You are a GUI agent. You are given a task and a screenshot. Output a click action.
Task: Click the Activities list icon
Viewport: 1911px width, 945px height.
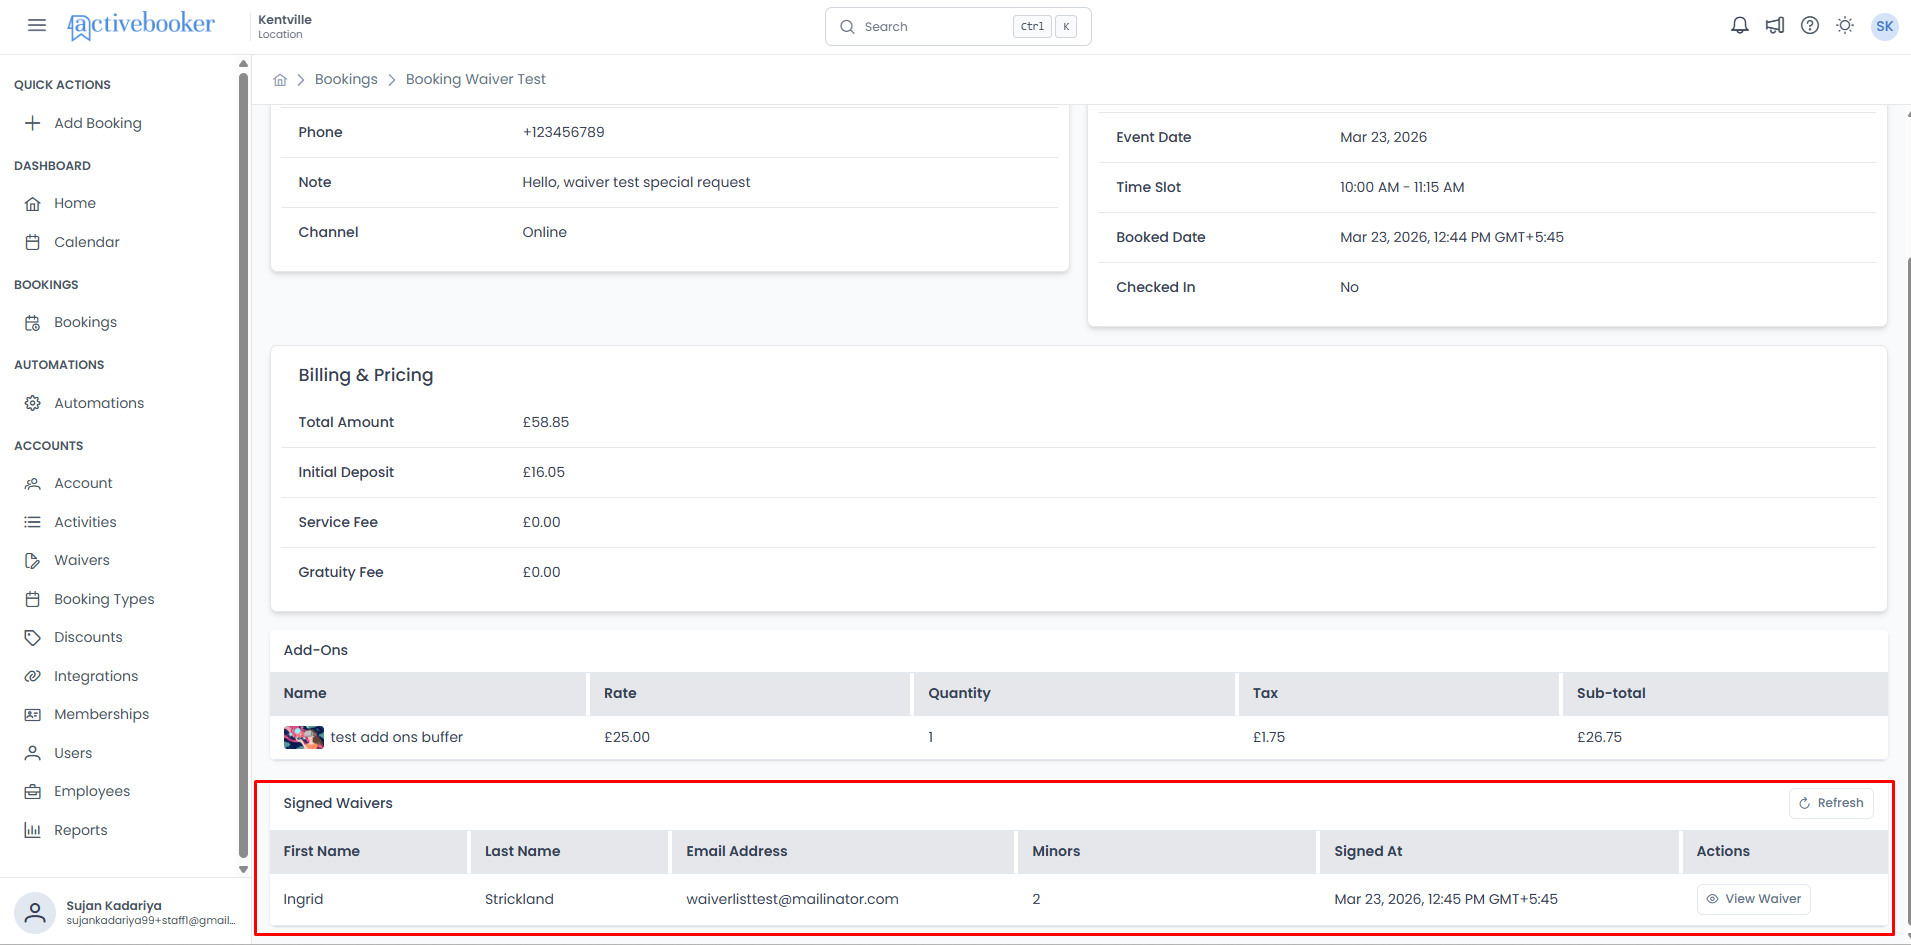point(33,522)
